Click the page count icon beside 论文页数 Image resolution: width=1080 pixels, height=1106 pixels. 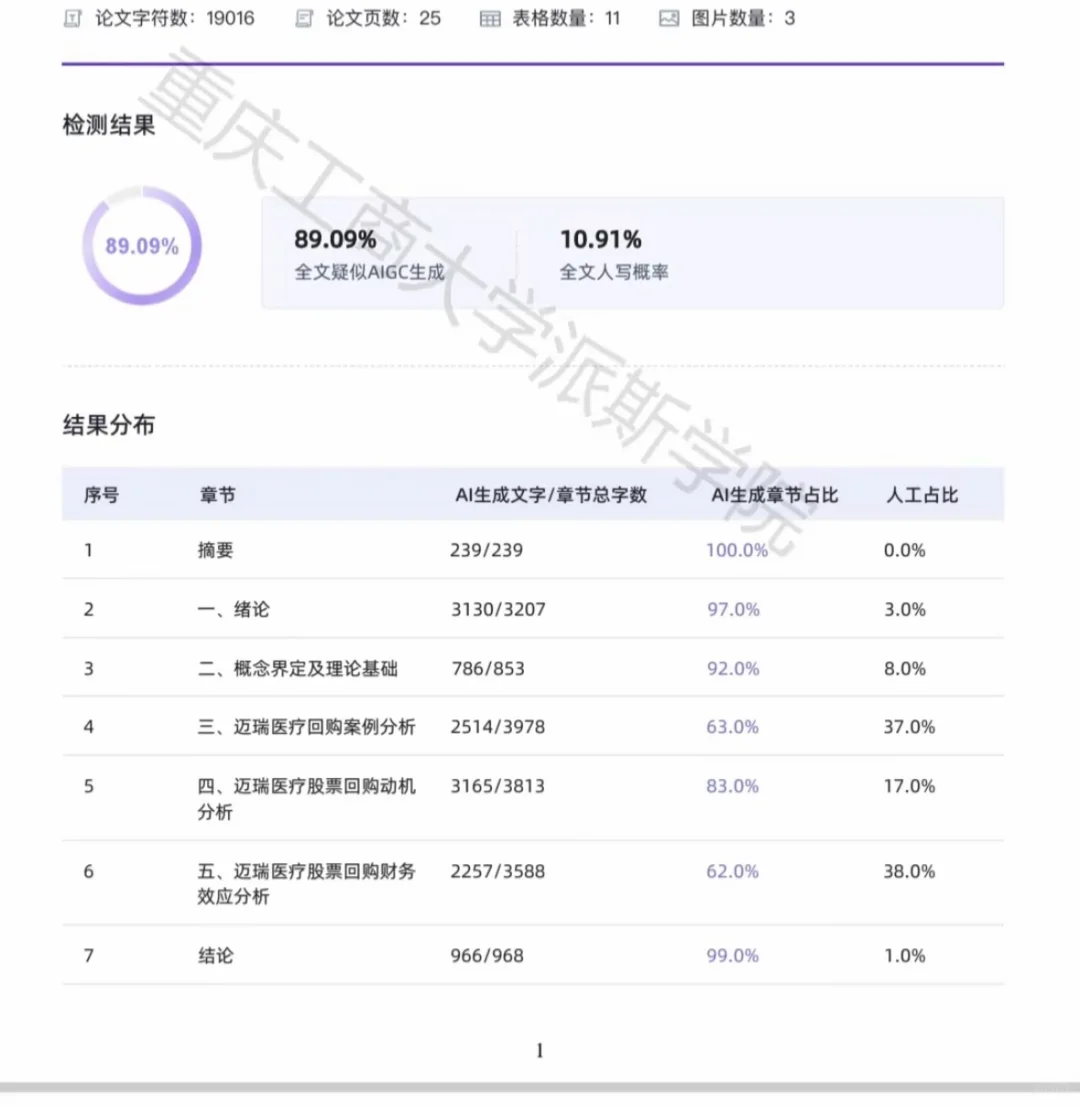coord(304,18)
